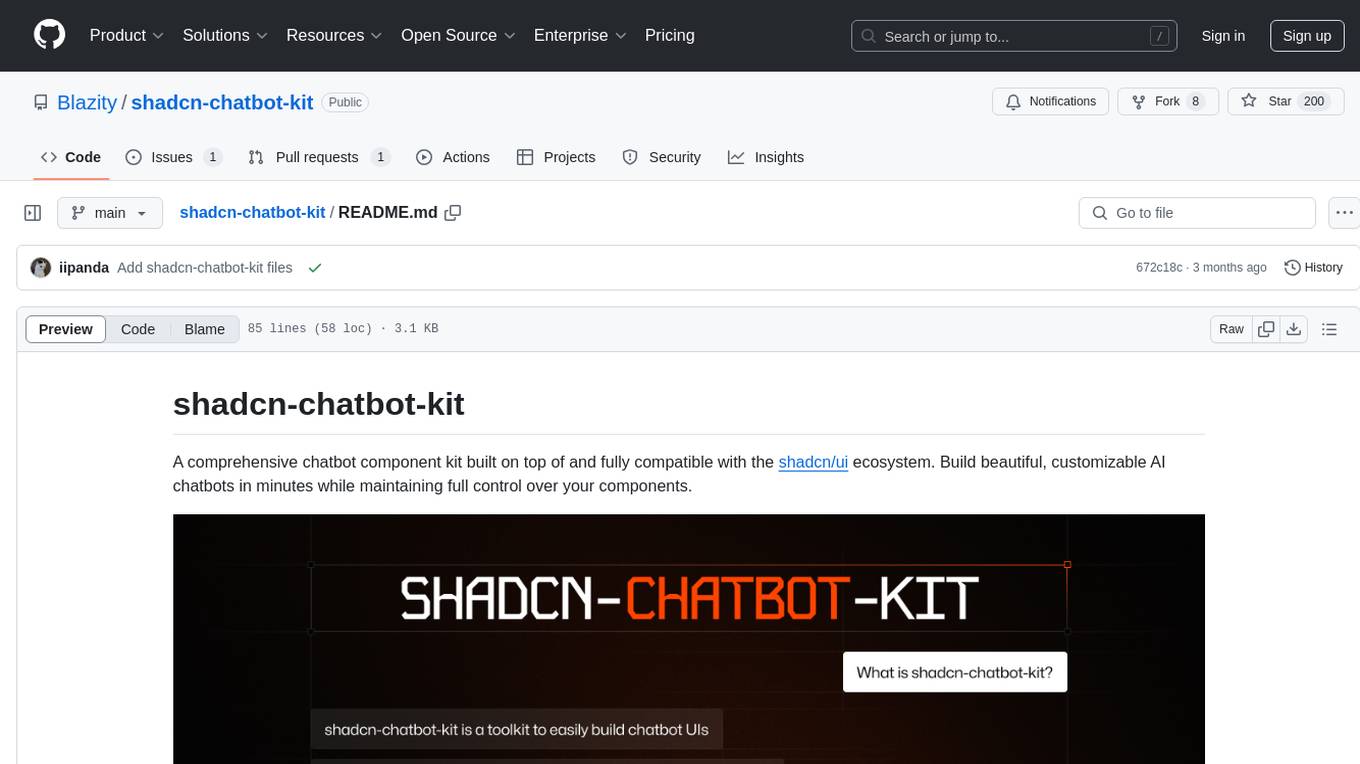Open the Code tab

[x=71, y=157]
